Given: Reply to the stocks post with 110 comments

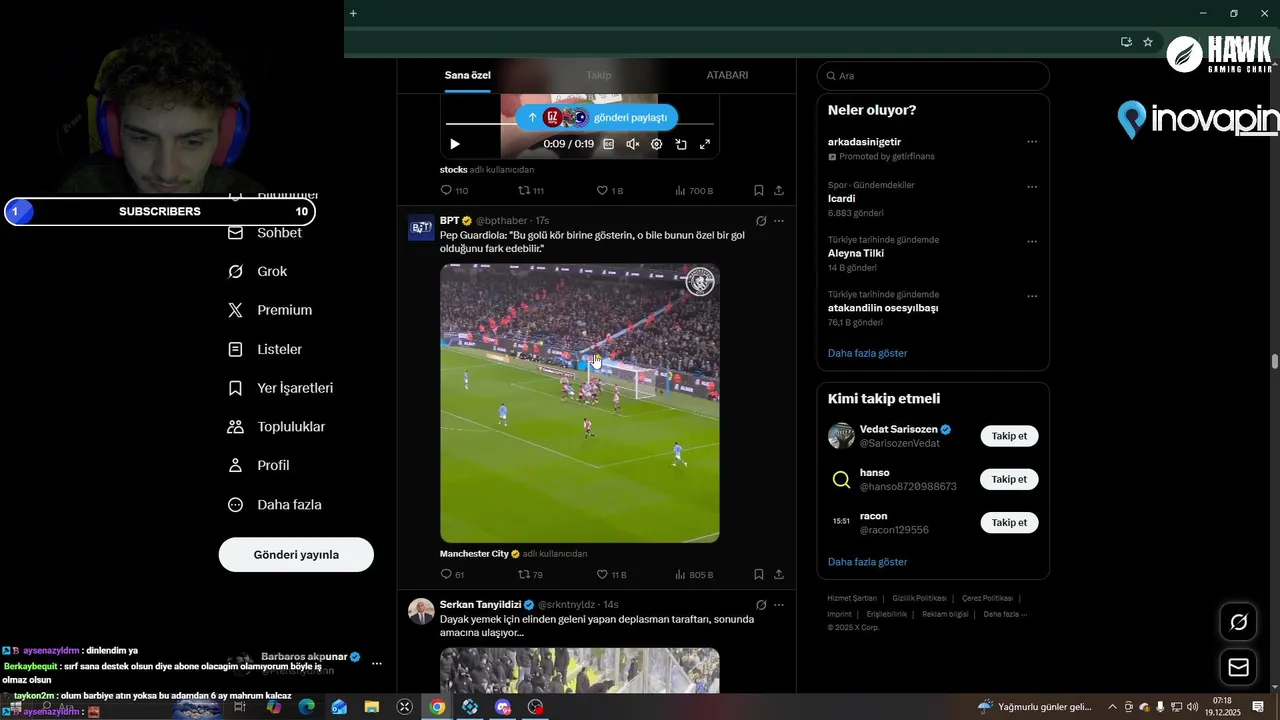Looking at the screenshot, I should point(454,190).
